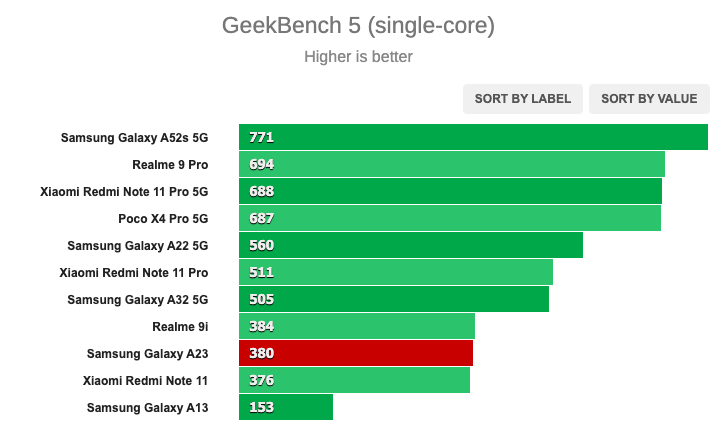This screenshot has height=423, width=719.
Task: Click the Samsung Galaxy A32 5G bar
Action: tap(394, 300)
